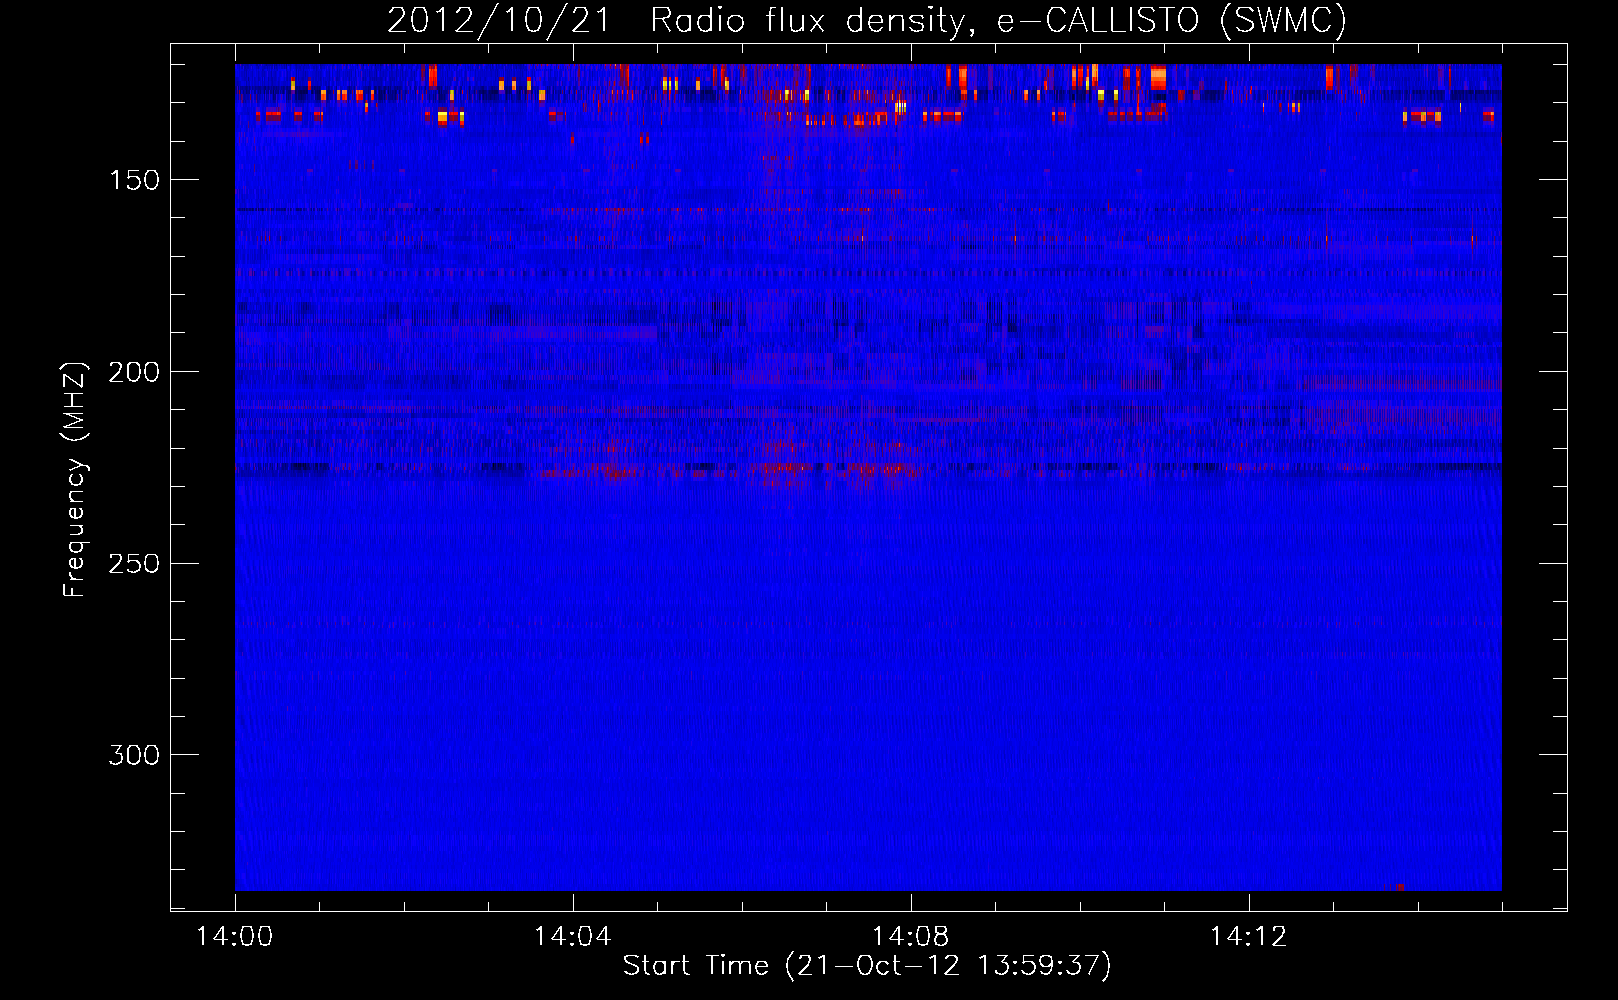Click the plot title 'Radio flux density, e-CALLISTO (SWMC)'
The image size is (1618, 1000).
998,20
